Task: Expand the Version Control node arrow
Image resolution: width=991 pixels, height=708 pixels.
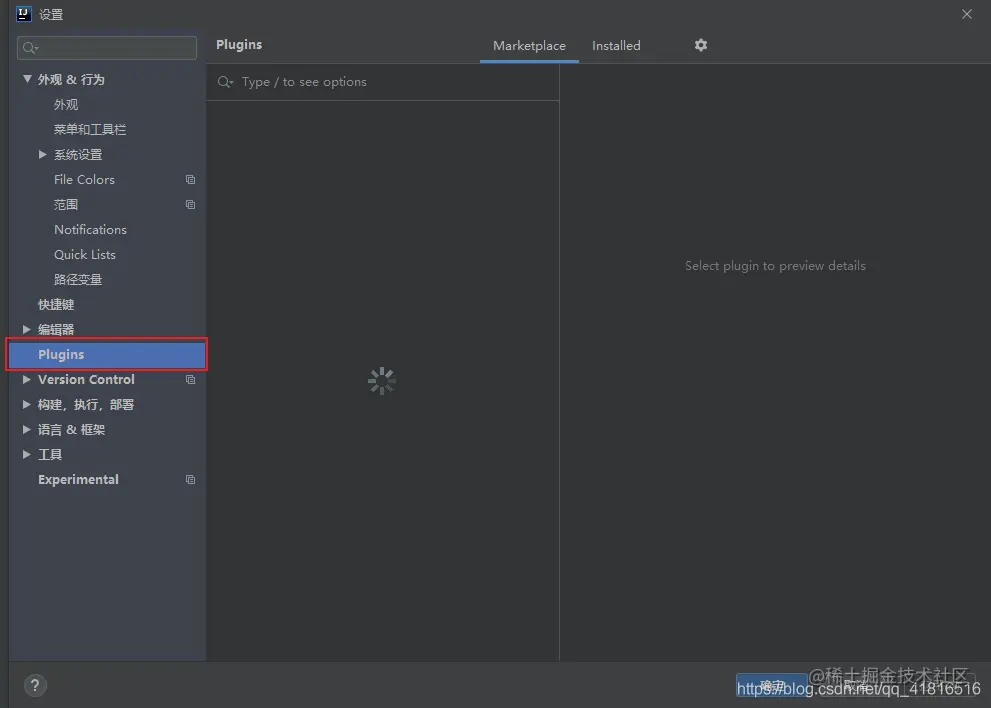Action: (x=27, y=379)
